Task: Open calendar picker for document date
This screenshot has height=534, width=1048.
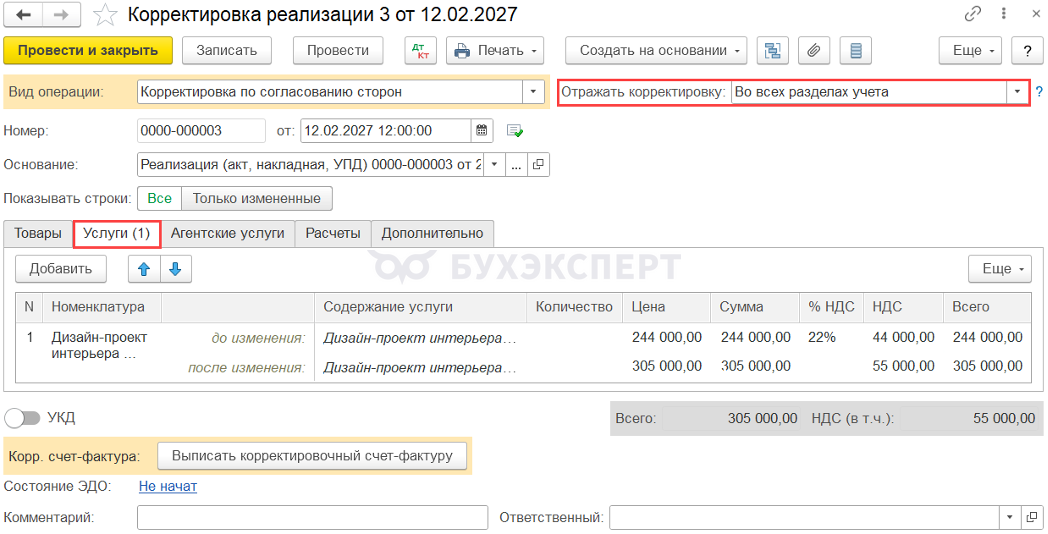Action: pos(481,130)
